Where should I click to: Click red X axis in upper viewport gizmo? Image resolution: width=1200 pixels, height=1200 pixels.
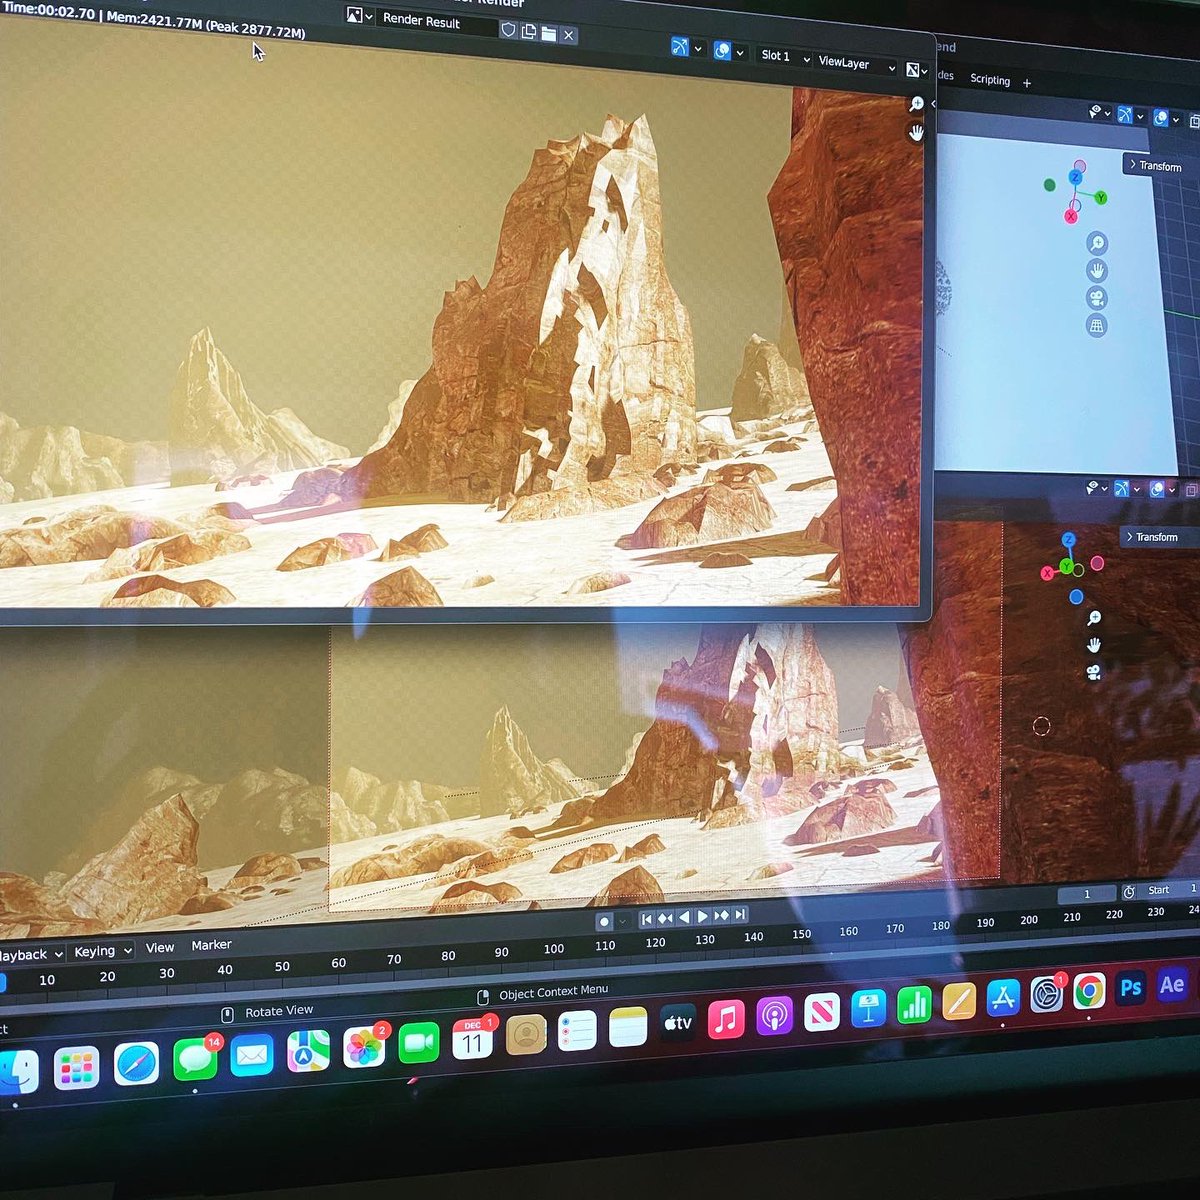tap(1071, 216)
